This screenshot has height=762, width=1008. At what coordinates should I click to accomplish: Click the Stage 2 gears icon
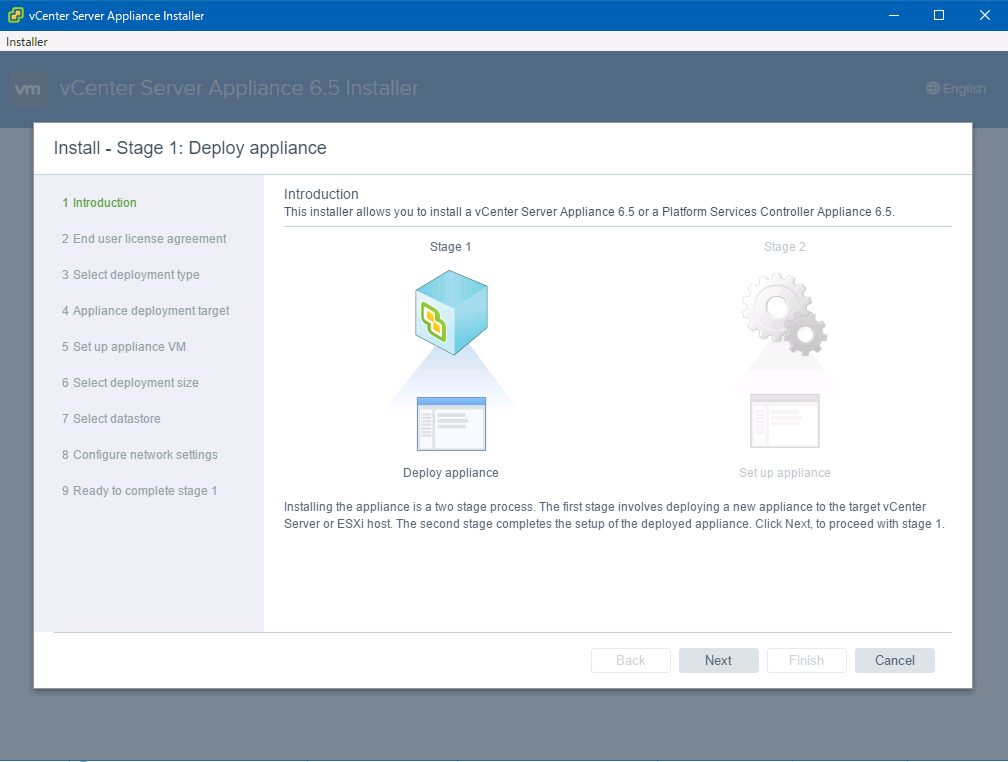pos(784,314)
